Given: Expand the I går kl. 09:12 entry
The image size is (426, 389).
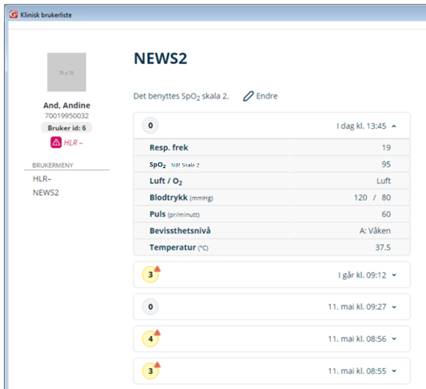Looking at the screenshot, I should 394,275.
